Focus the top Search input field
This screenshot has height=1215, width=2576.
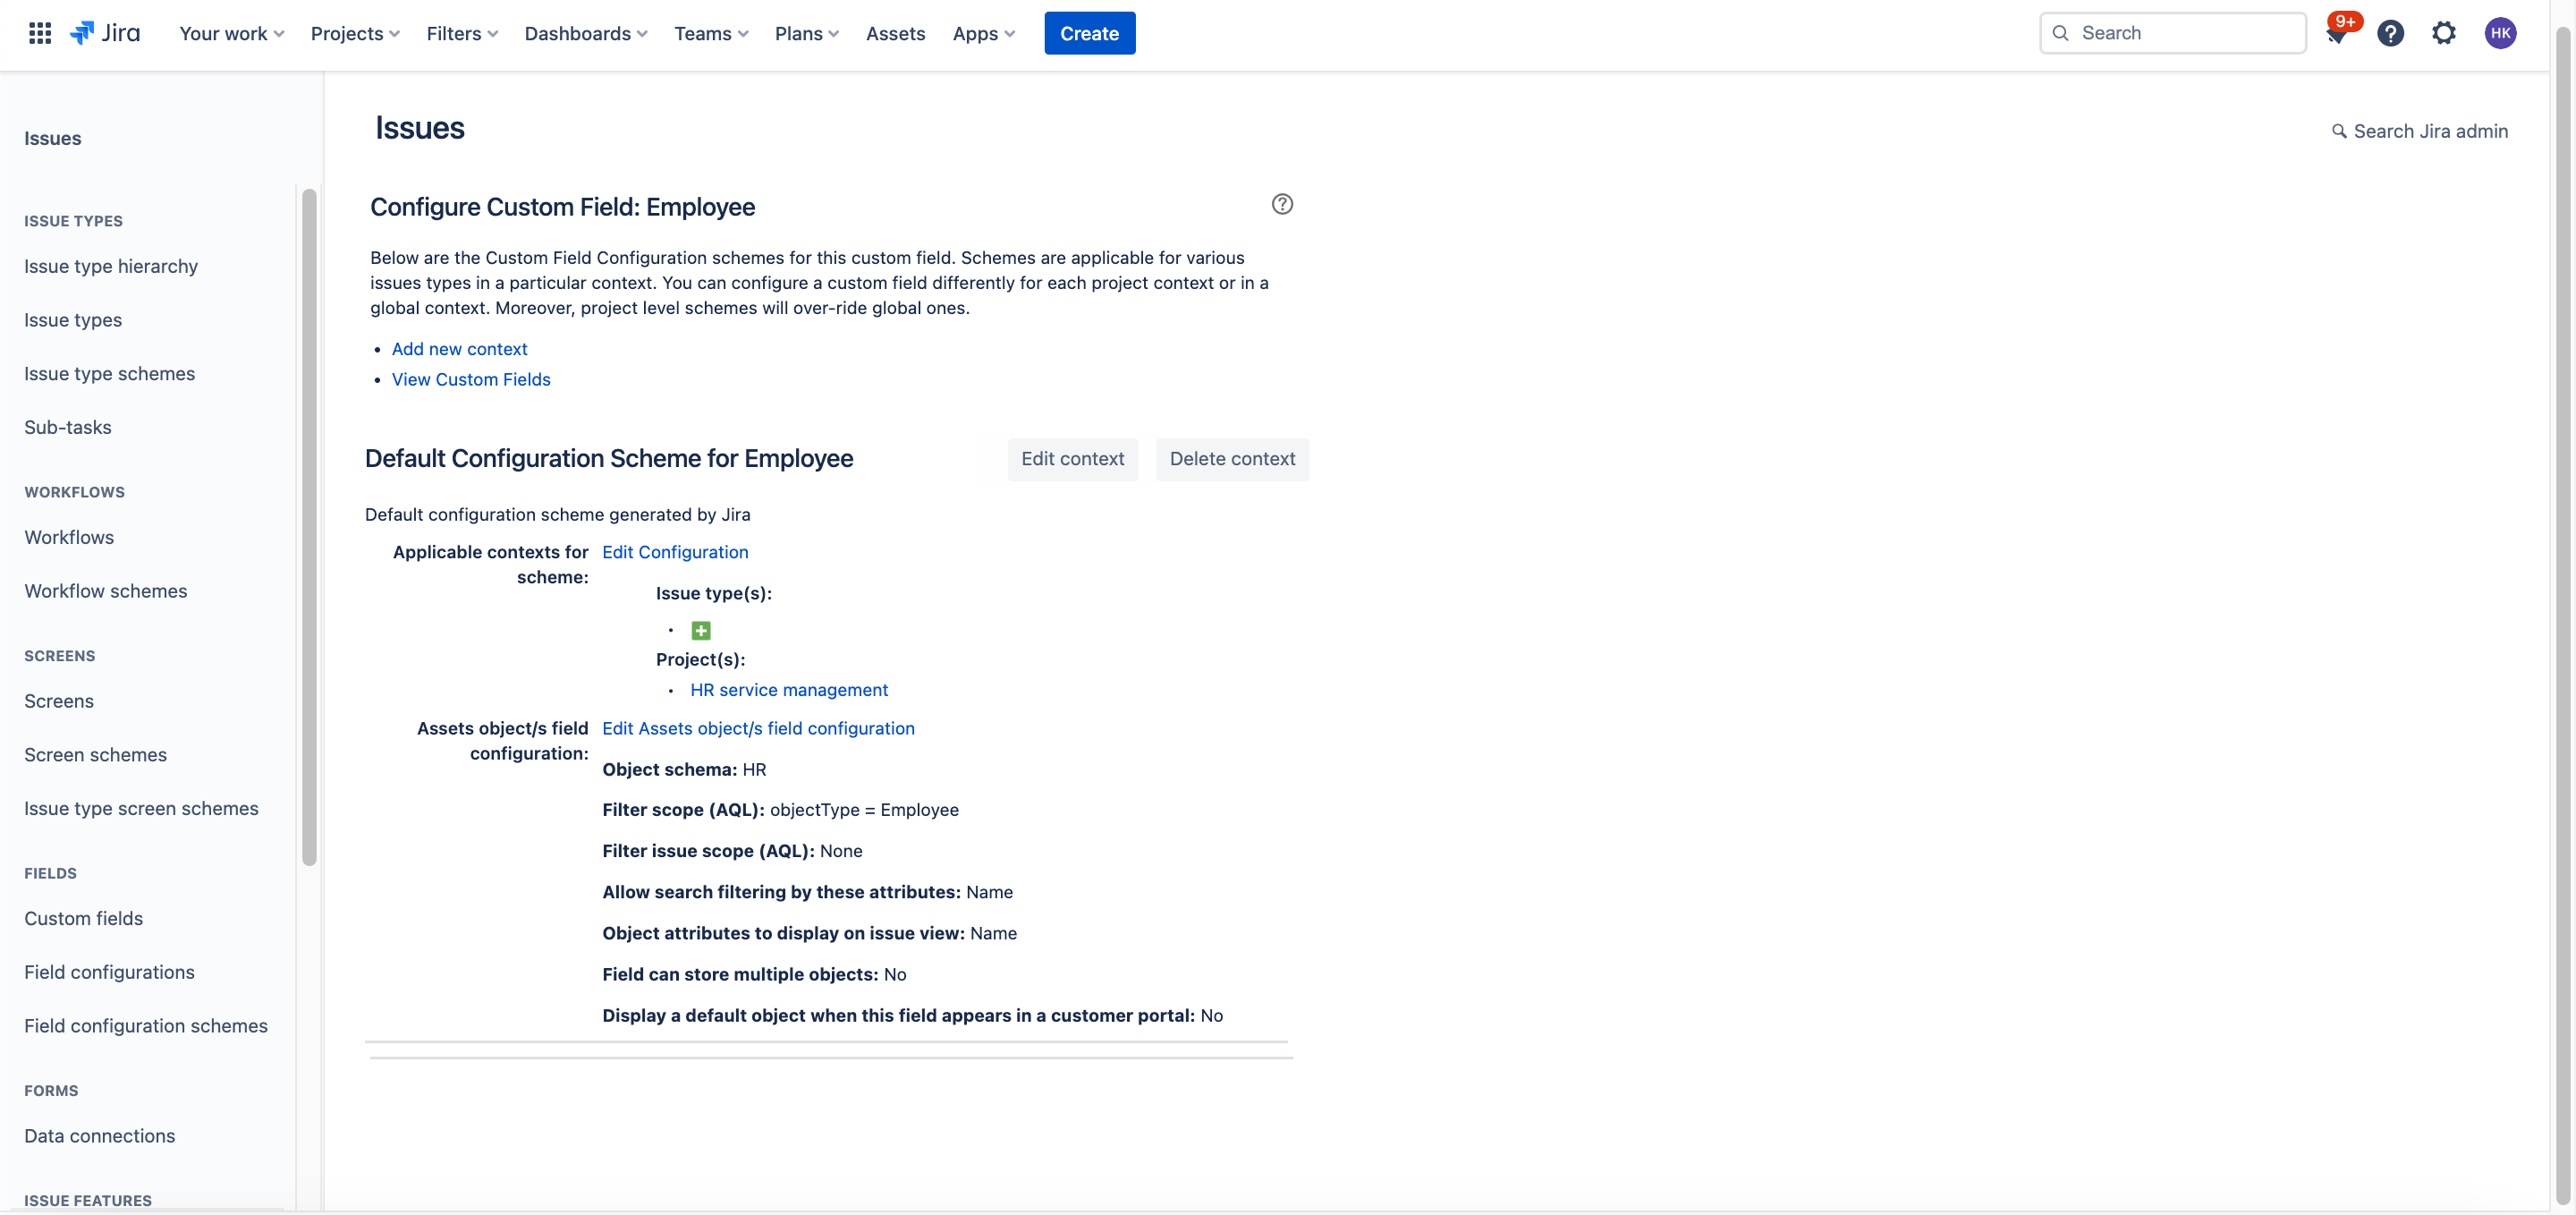(x=2172, y=33)
